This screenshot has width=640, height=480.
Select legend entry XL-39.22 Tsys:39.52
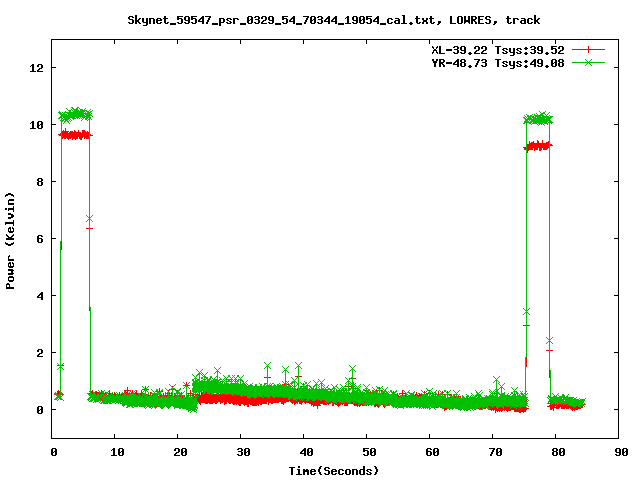tap(498, 50)
